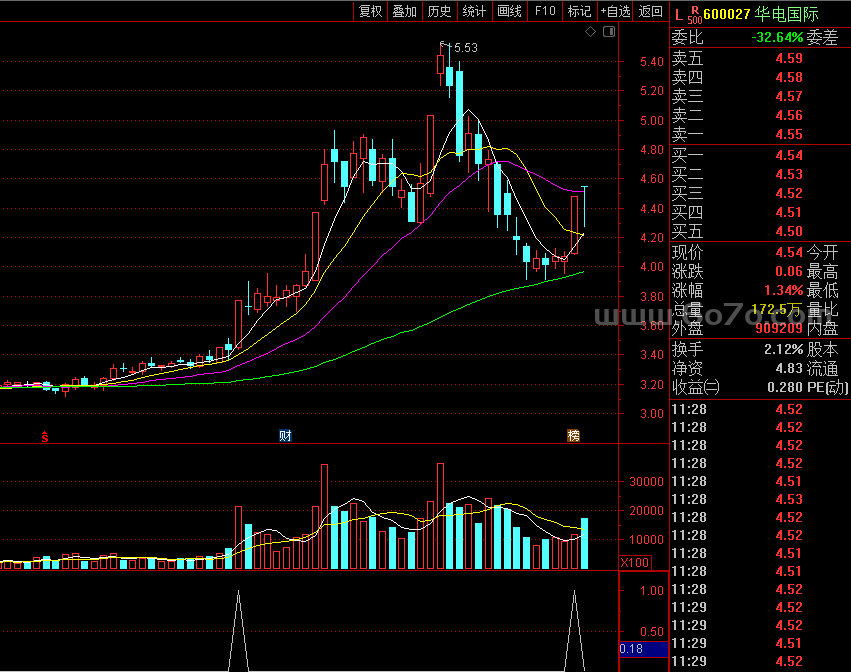Click the 30000 volume axis label
This screenshot has width=851, height=672.
pos(646,482)
